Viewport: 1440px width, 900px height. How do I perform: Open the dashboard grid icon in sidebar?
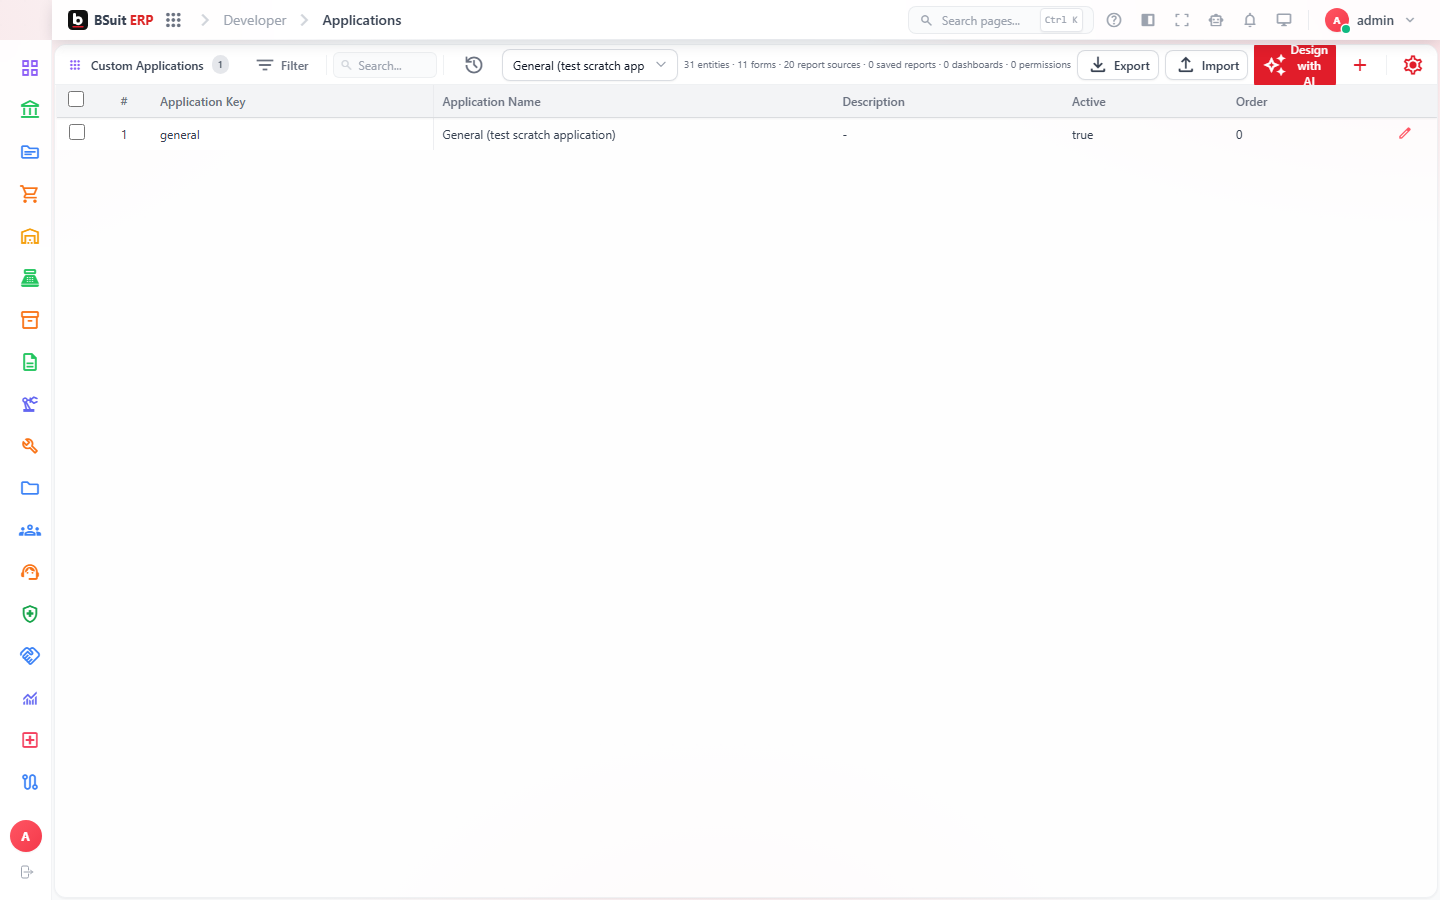[30, 68]
